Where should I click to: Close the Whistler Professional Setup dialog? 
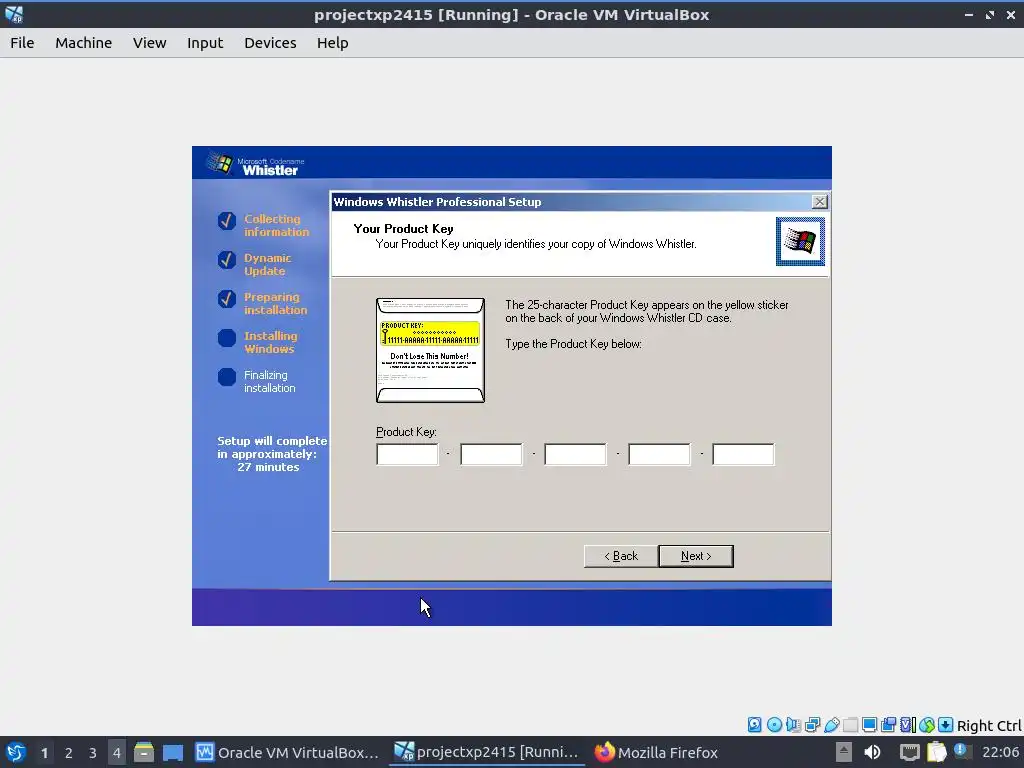tap(820, 202)
